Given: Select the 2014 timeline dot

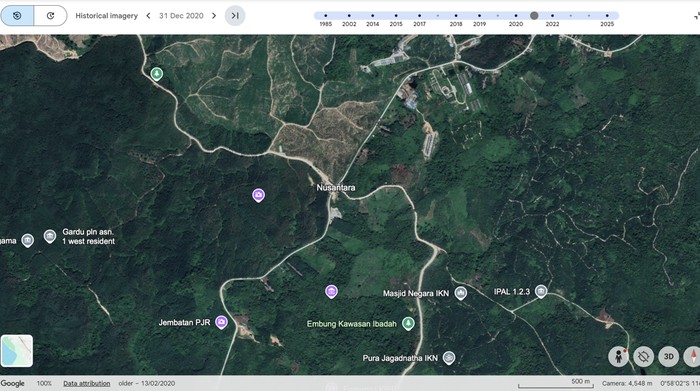Looking at the screenshot, I should [x=372, y=16].
